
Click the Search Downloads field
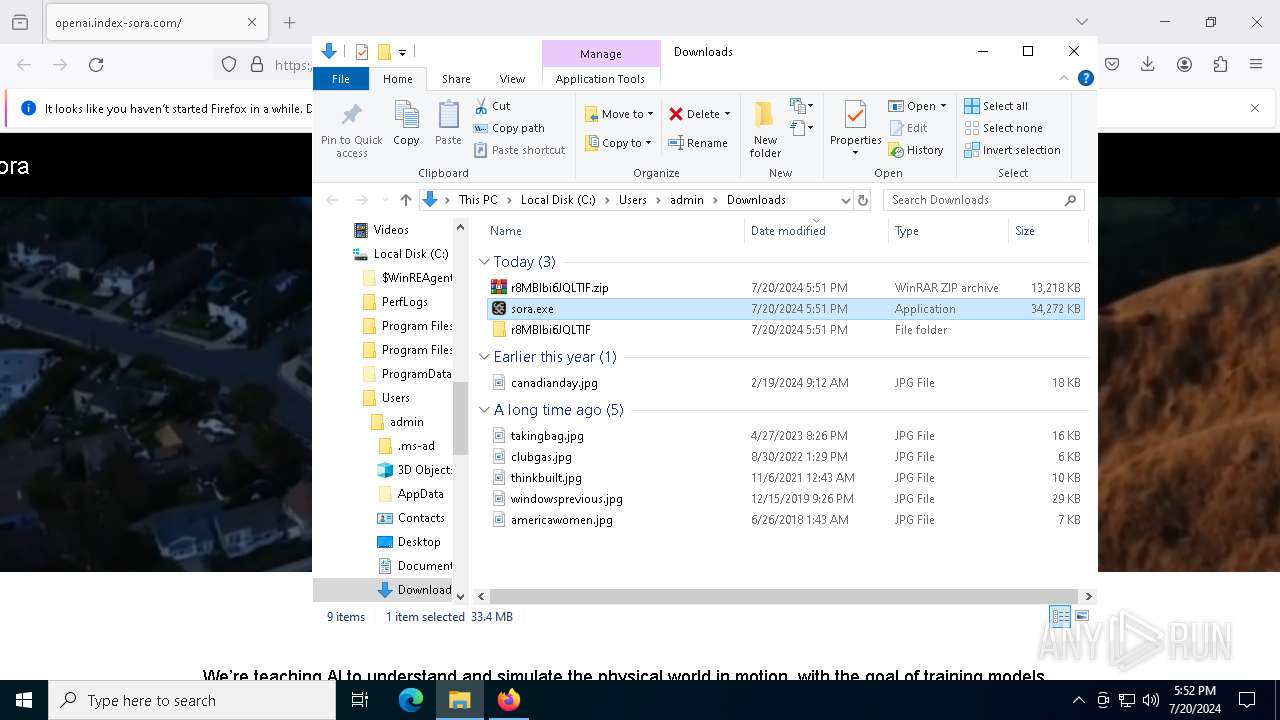(x=984, y=200)
